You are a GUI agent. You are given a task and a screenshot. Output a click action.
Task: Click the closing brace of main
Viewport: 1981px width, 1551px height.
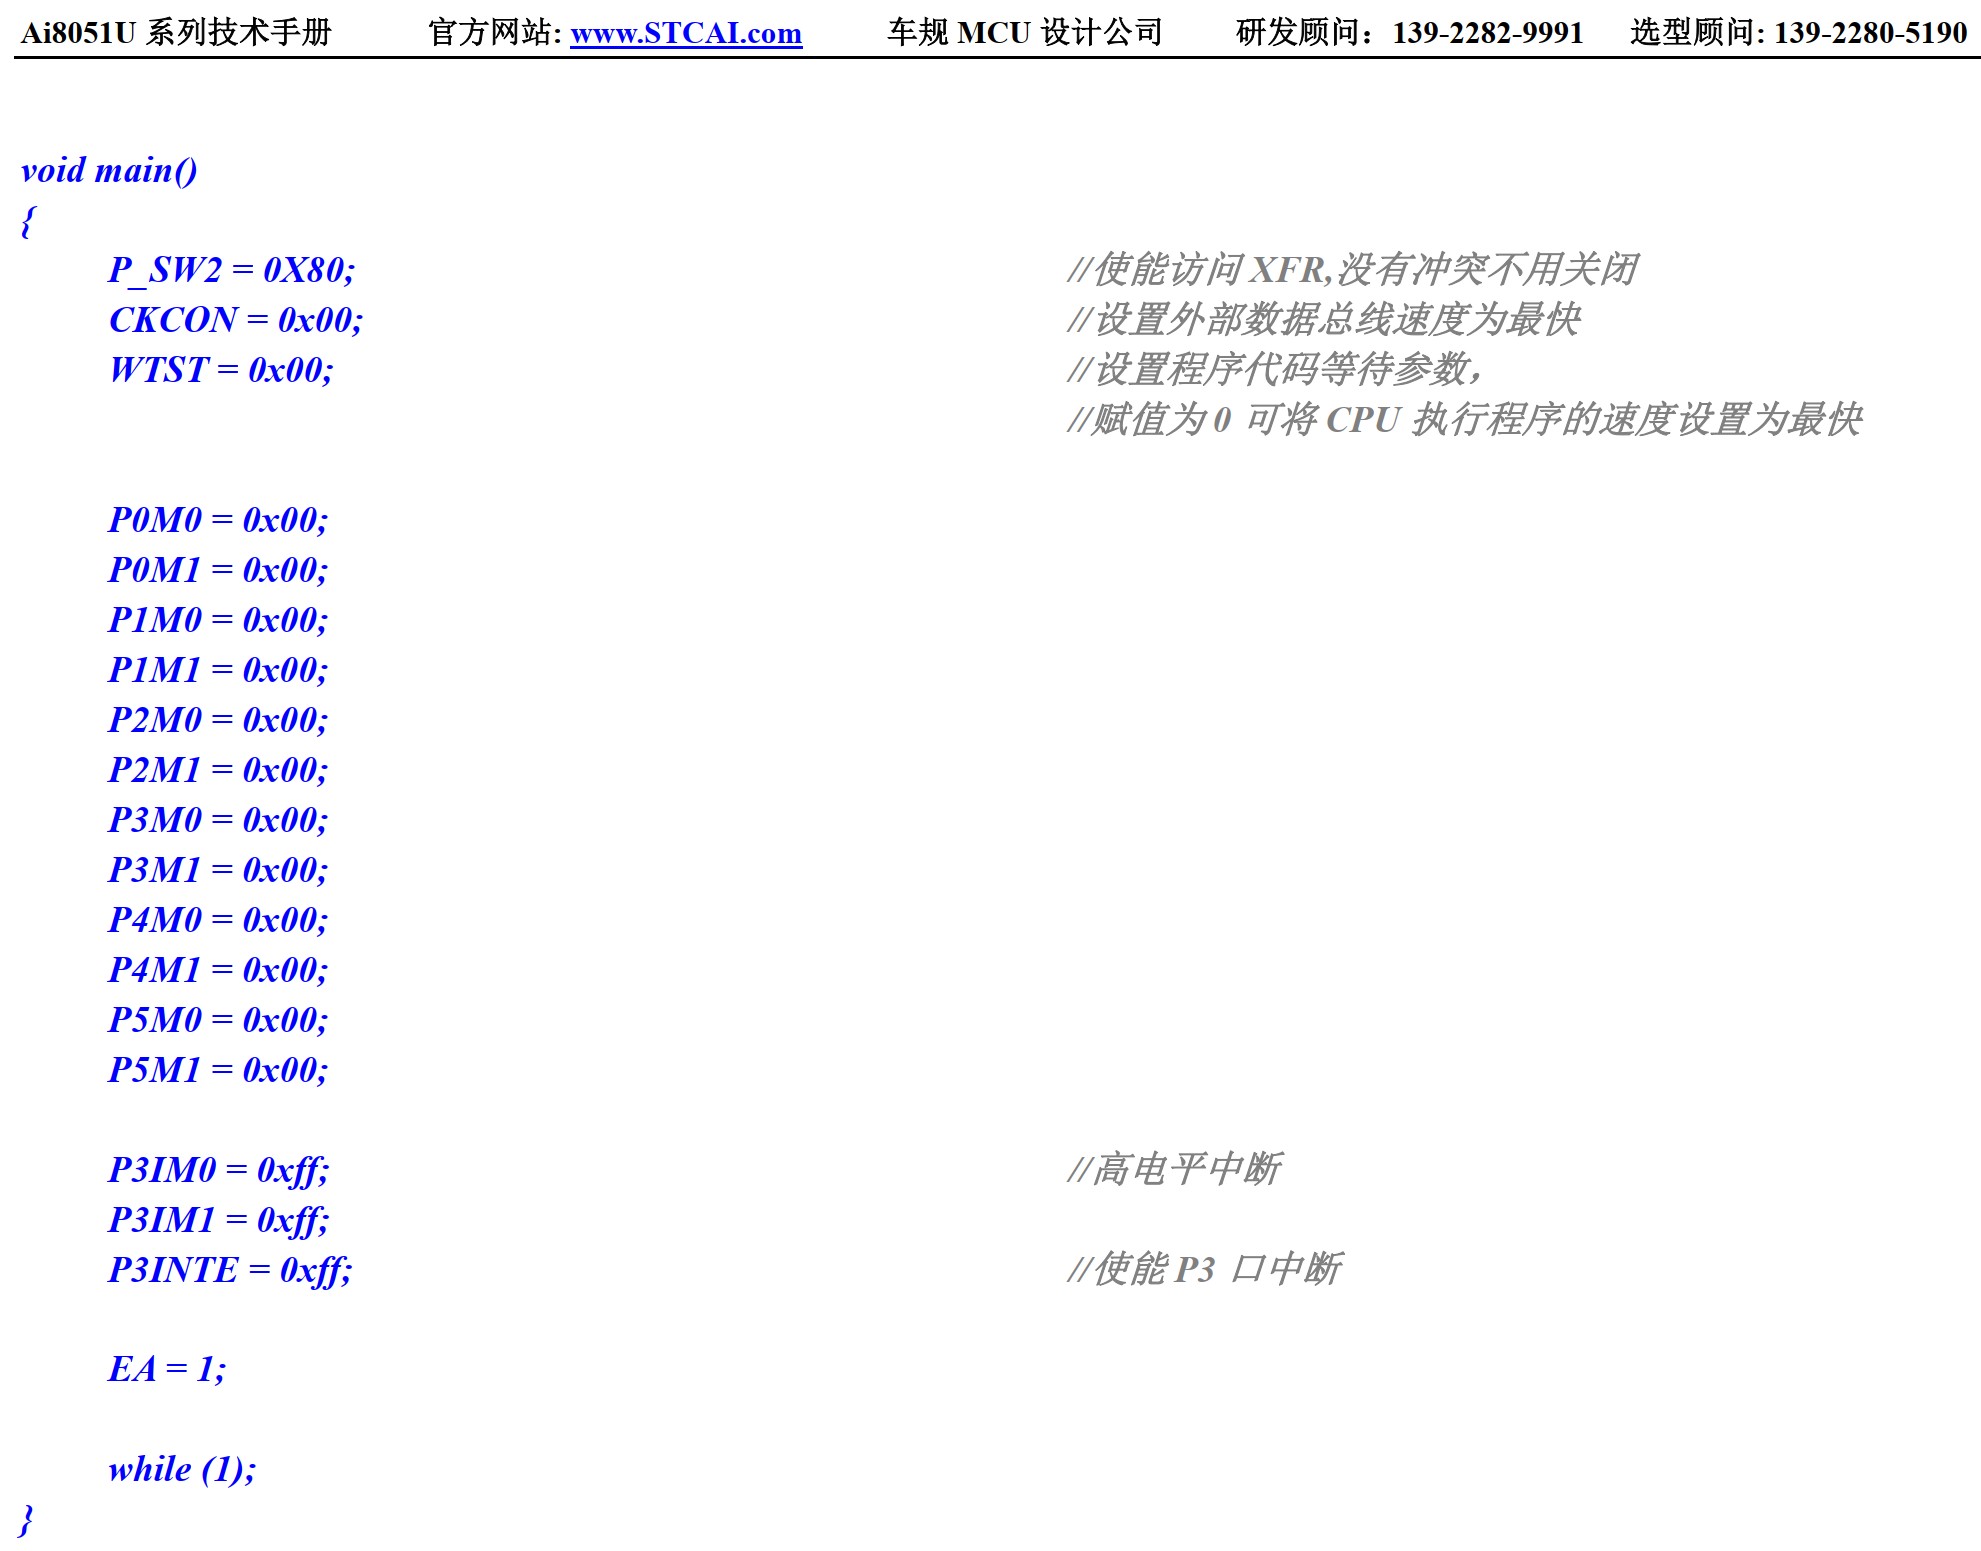(x=27, y=1520)
